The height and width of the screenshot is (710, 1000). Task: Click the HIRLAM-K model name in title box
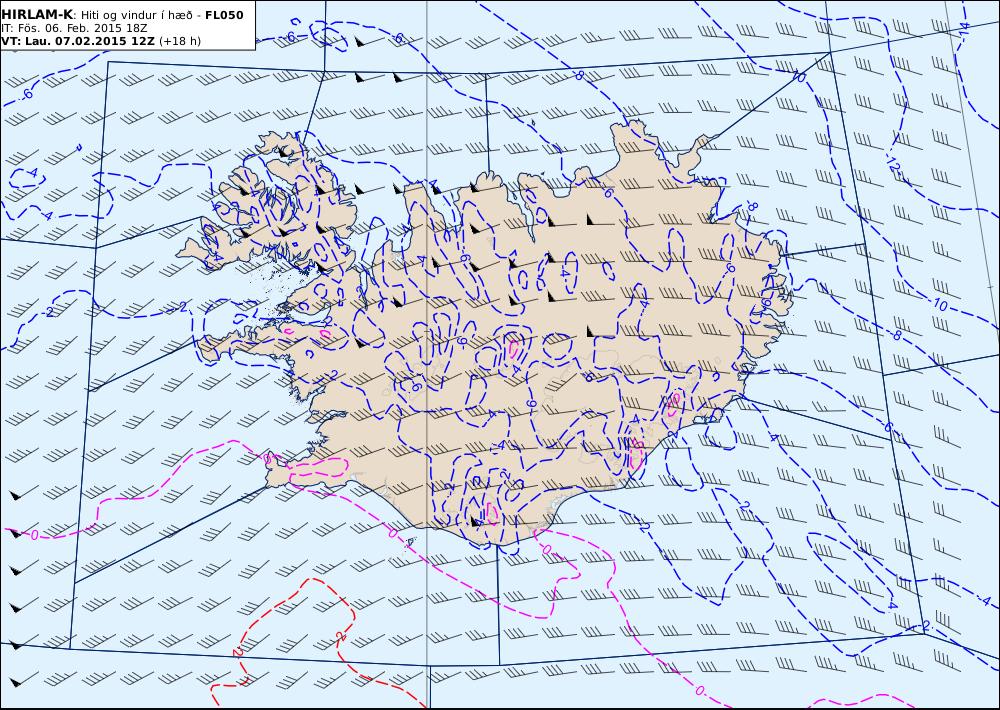coord(37,15)
